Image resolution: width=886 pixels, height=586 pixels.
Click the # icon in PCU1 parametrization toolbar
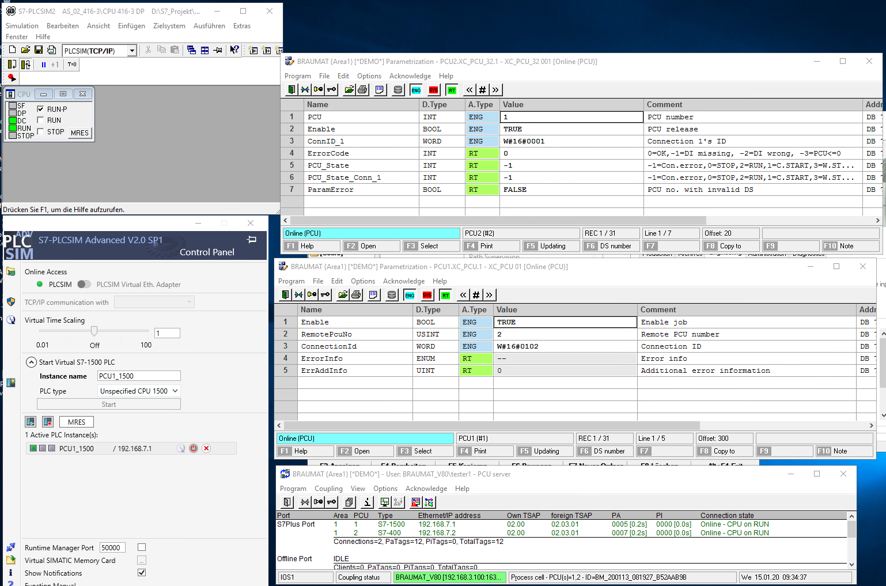(x=476, y=295)
